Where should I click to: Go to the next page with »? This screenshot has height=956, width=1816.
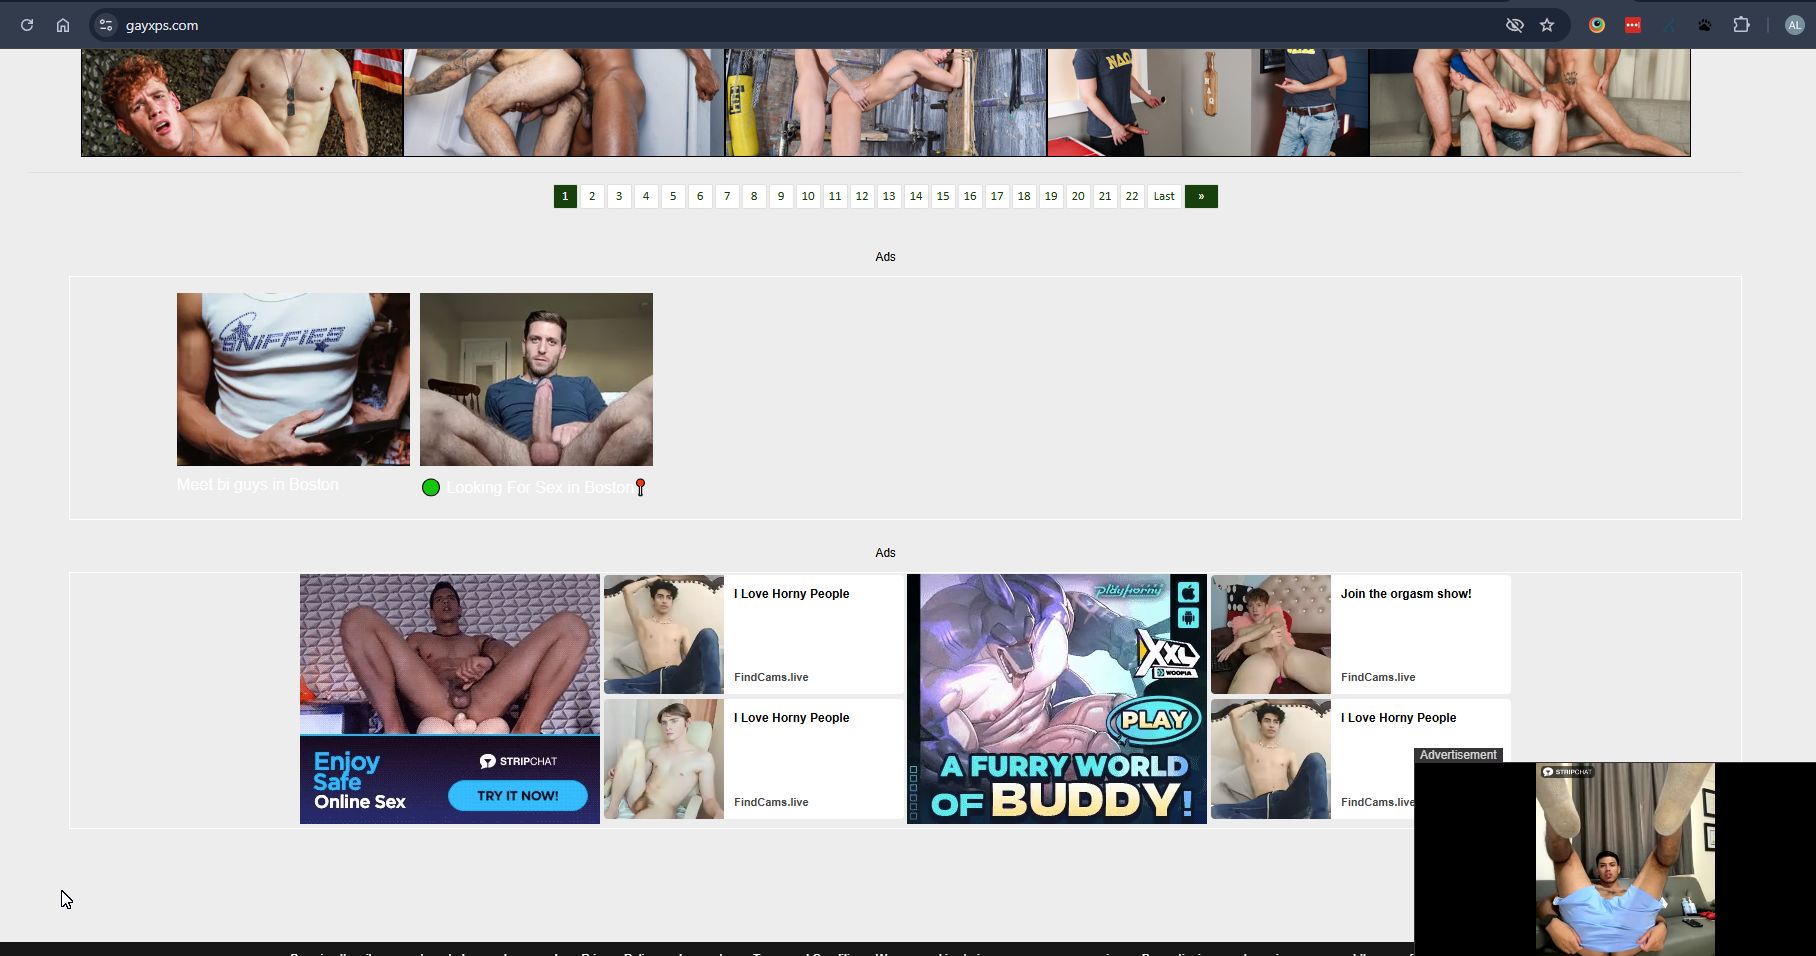tap(1201, 196)
